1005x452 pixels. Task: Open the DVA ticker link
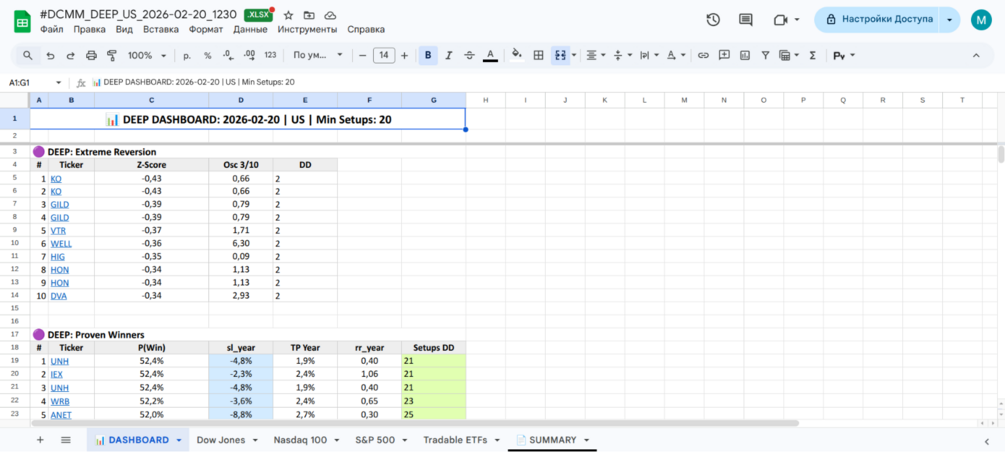tap(58, 296)
